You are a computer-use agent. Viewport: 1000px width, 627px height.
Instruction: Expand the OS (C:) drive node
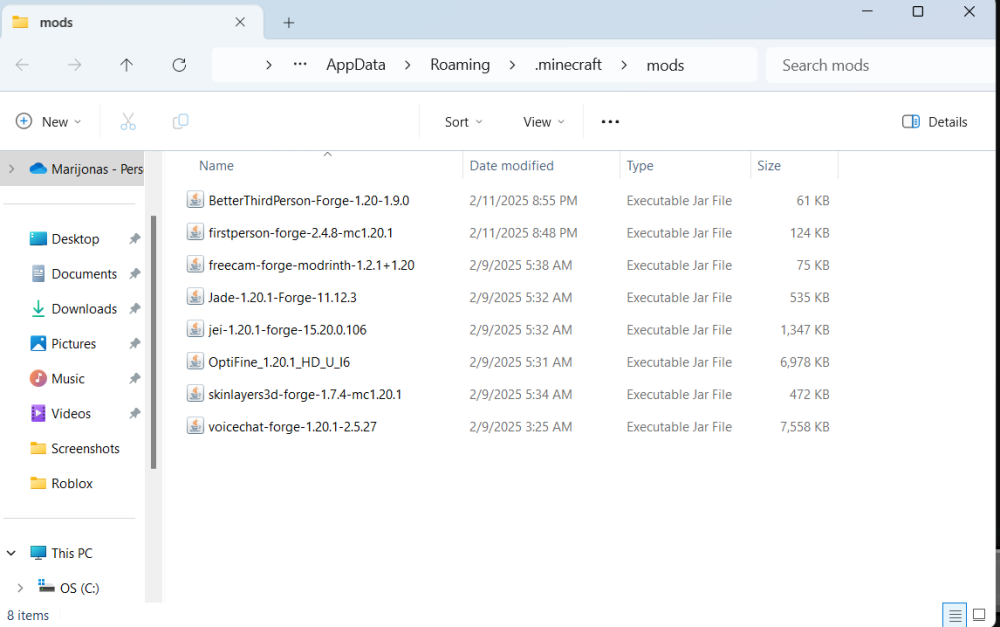(x=20, y=588)
